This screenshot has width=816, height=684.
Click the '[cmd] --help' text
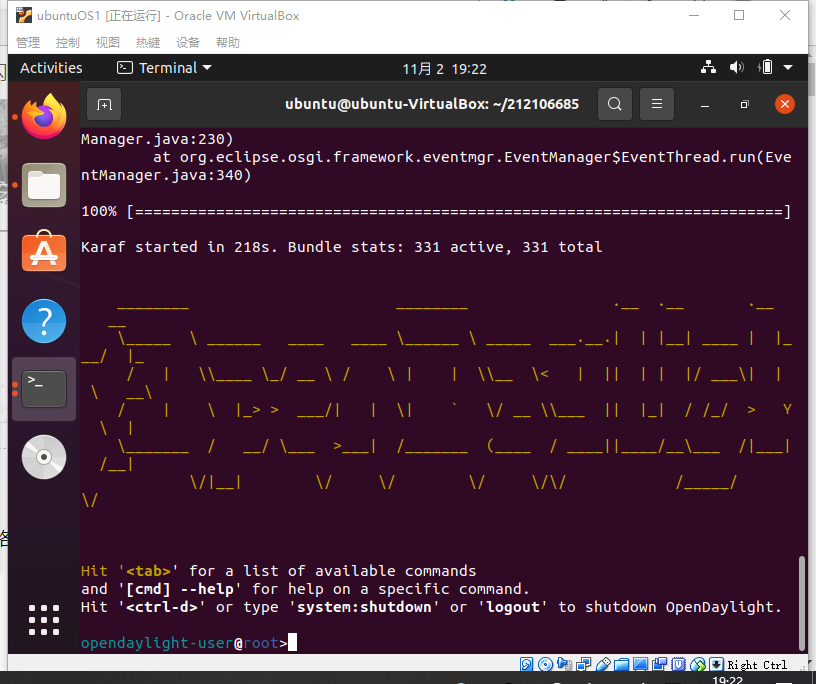pos(180,589)
